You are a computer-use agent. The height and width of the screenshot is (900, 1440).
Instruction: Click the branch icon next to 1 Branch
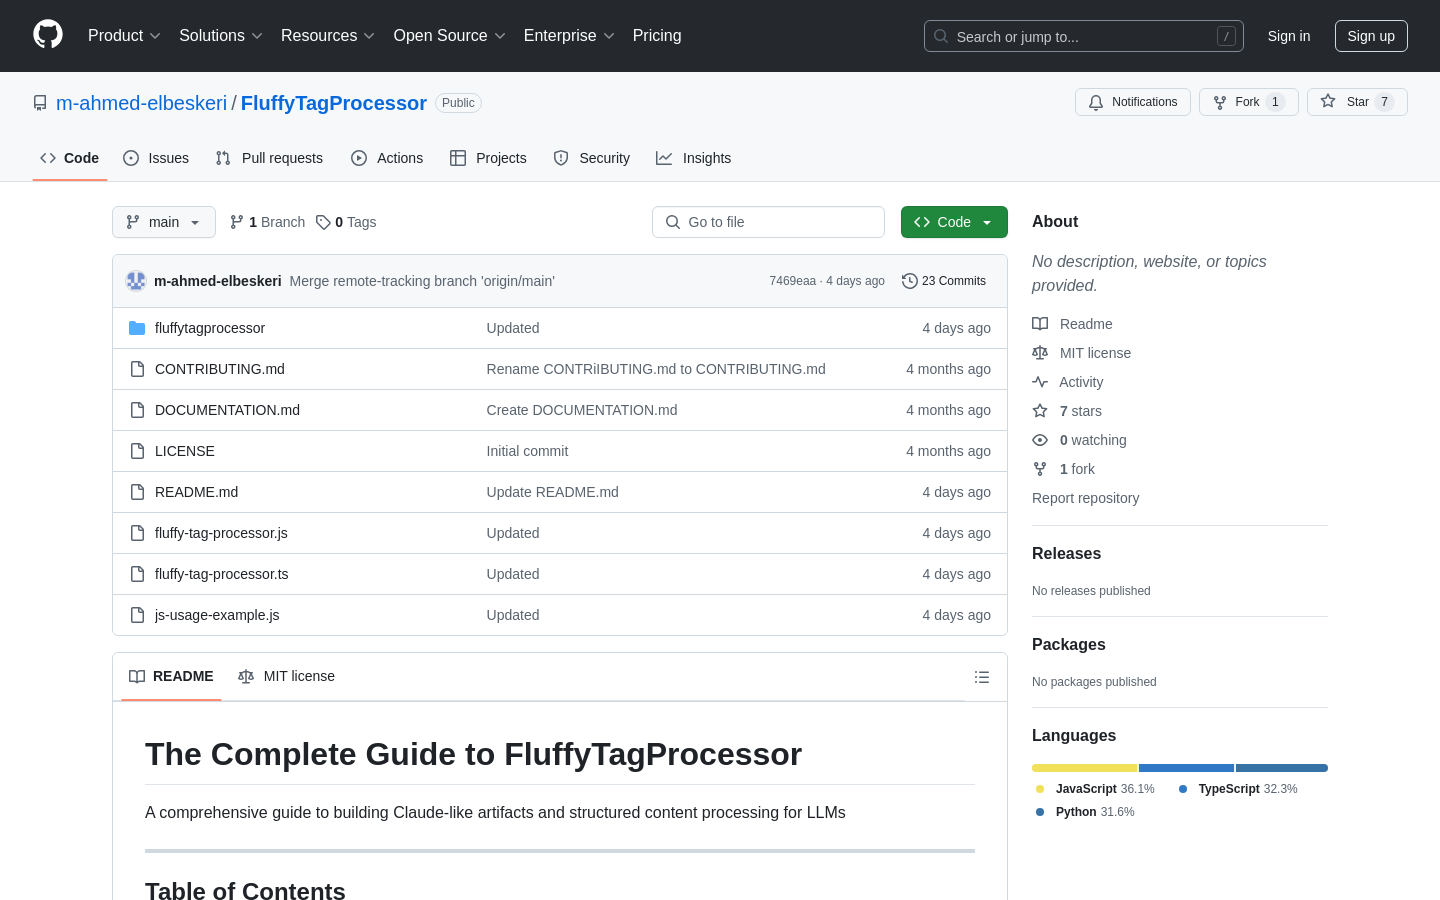point(237,222)
